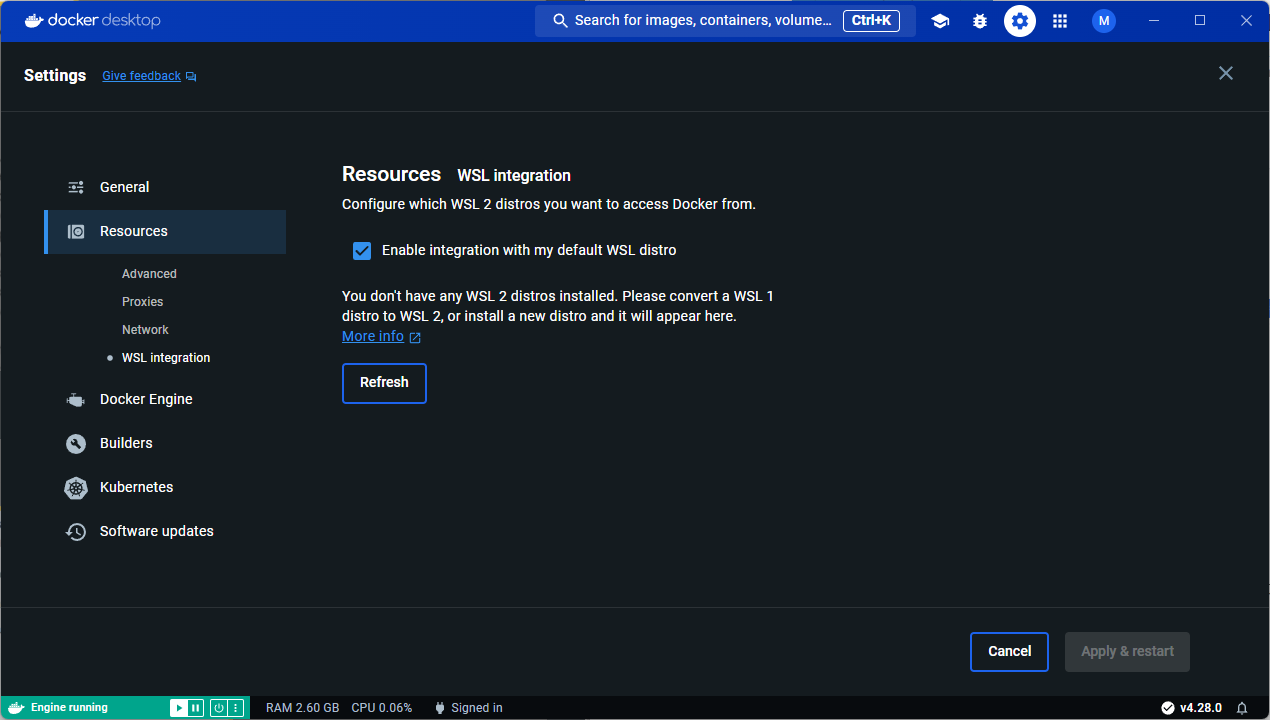Open the Software updates section
This screenshot has width=1270, height=720.
pyautogui.click(x=165, y=531)
